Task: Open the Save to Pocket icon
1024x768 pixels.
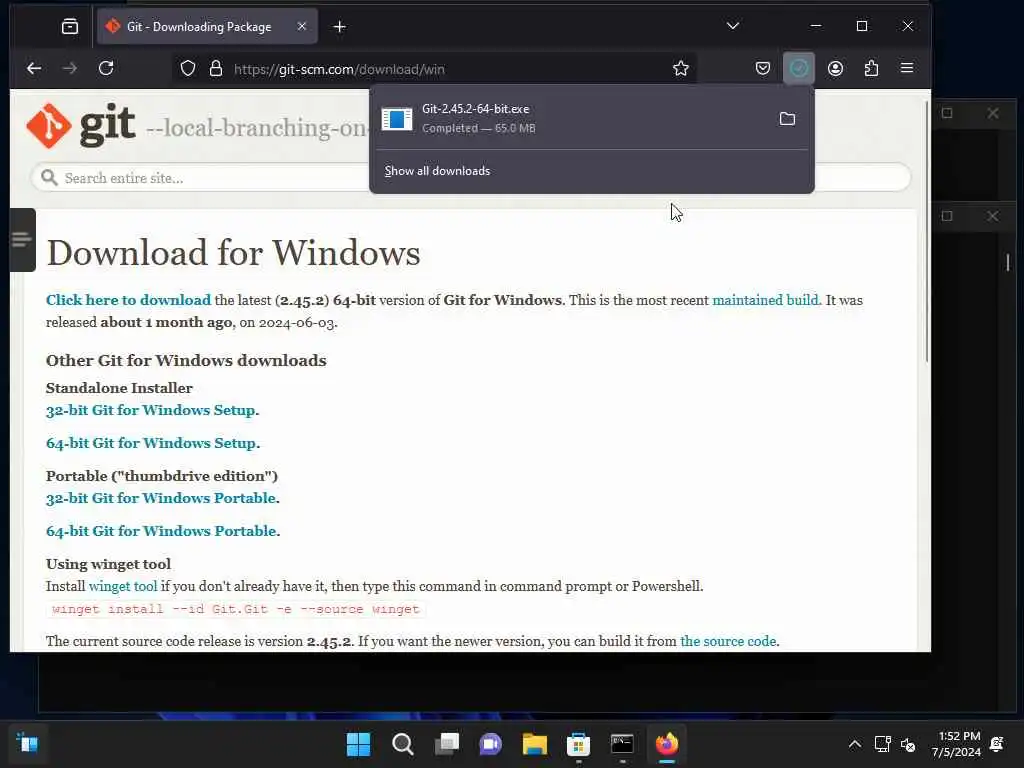Action: (762, 68)
